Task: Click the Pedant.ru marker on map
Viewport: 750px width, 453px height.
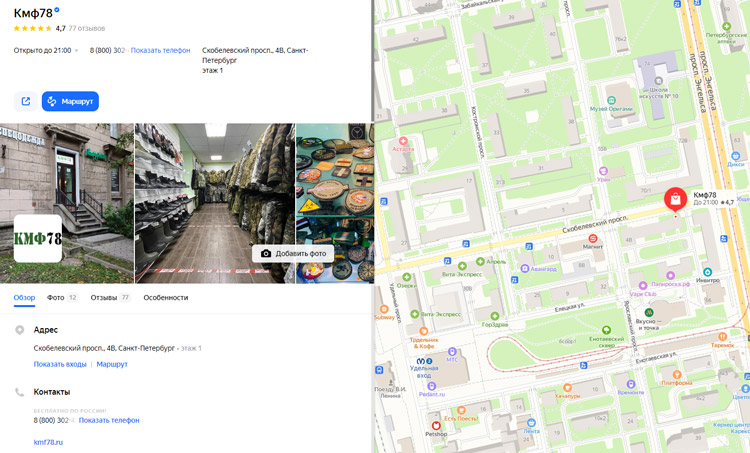Action: (431, 386)
